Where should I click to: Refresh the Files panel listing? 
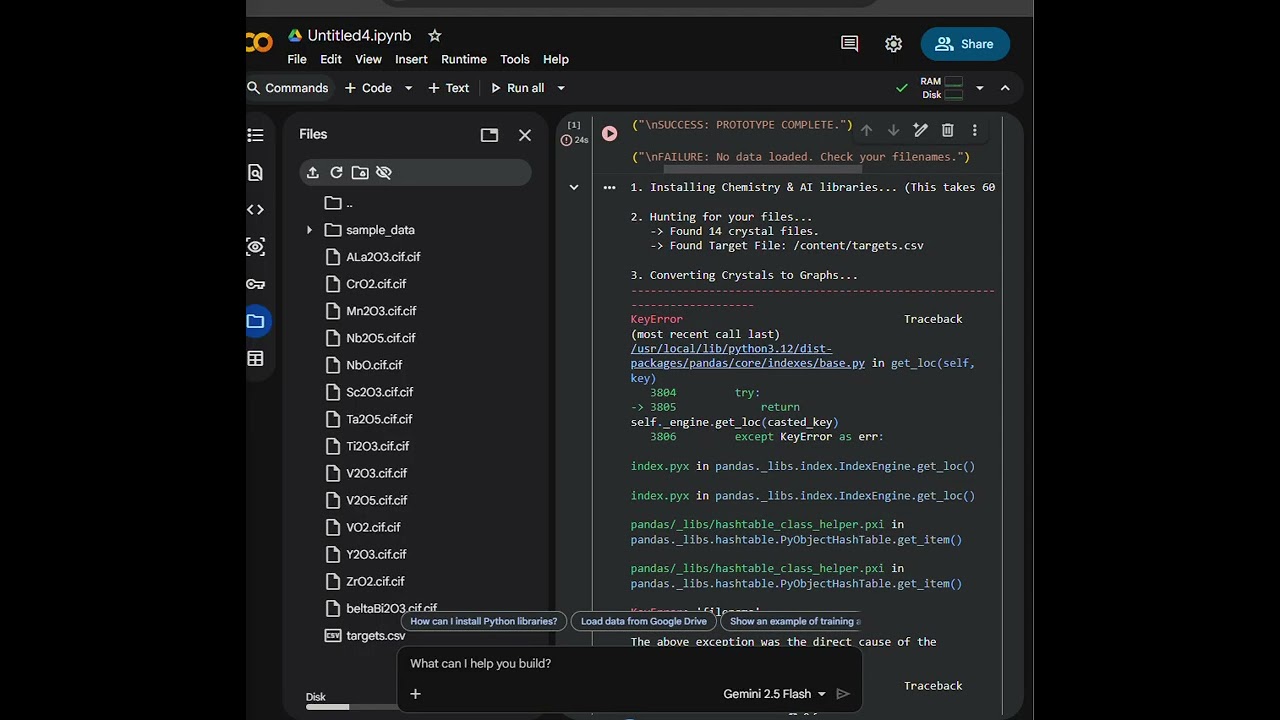coord(336,173)
